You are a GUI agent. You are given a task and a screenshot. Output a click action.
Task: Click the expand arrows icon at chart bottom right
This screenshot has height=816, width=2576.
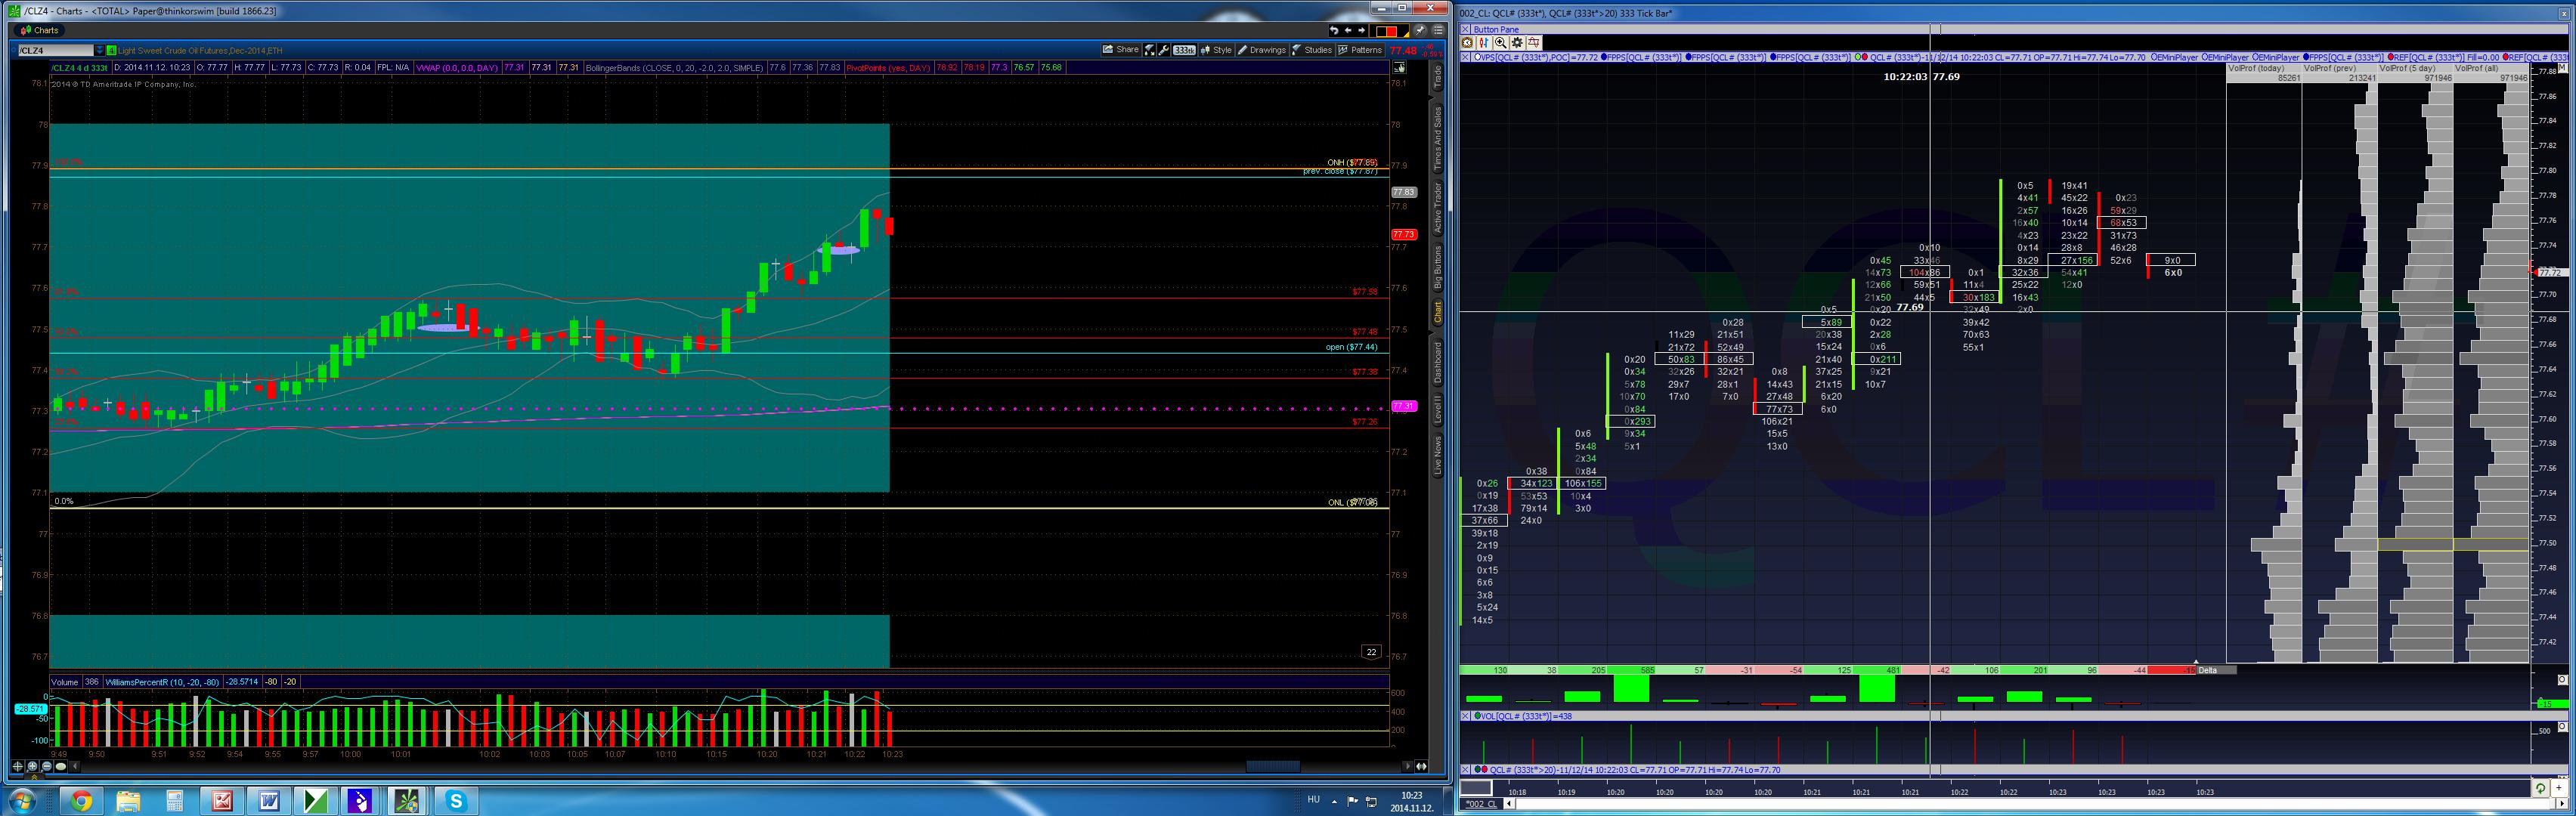(x=1421, y=766)
